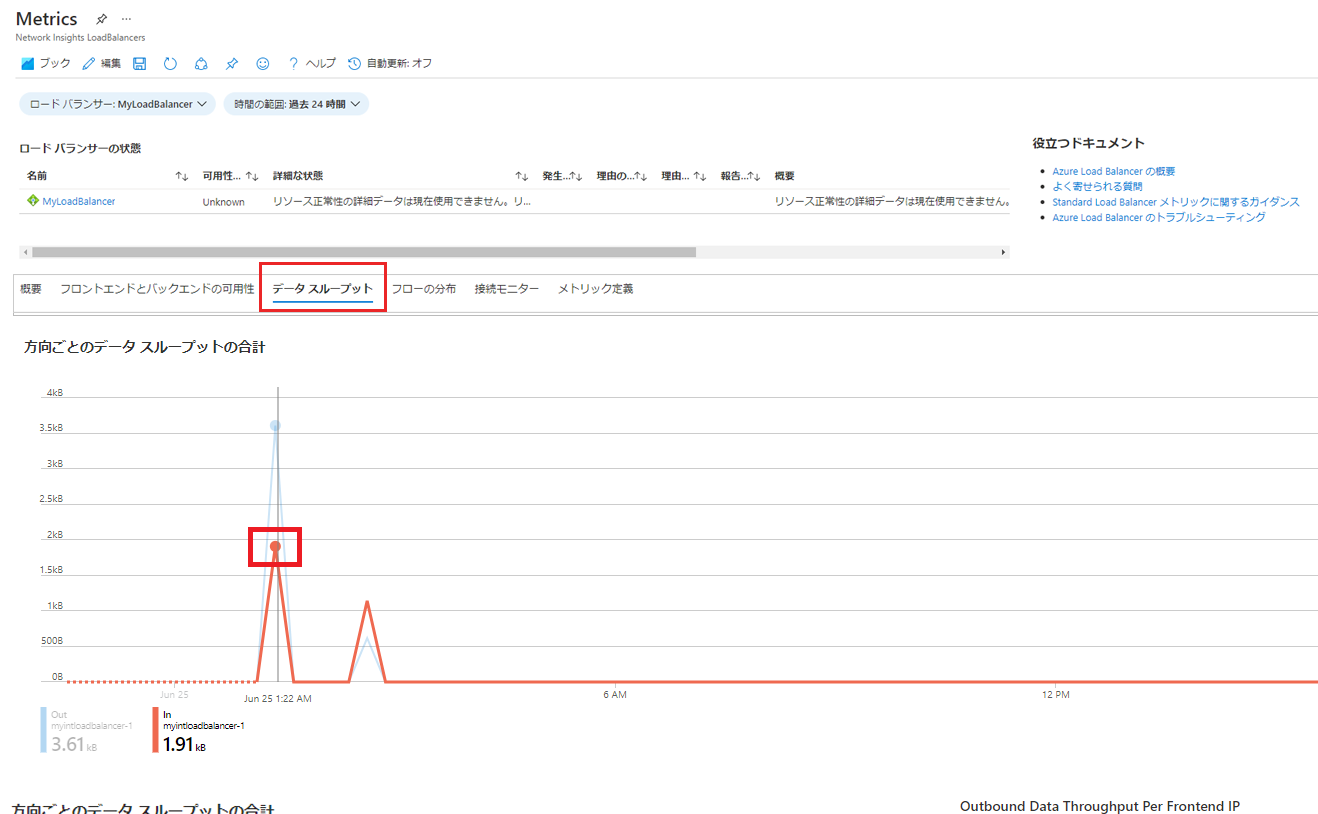Select the データ スループット tab
The height and width of the screenshot is (814, 1318).
(322, 289)
